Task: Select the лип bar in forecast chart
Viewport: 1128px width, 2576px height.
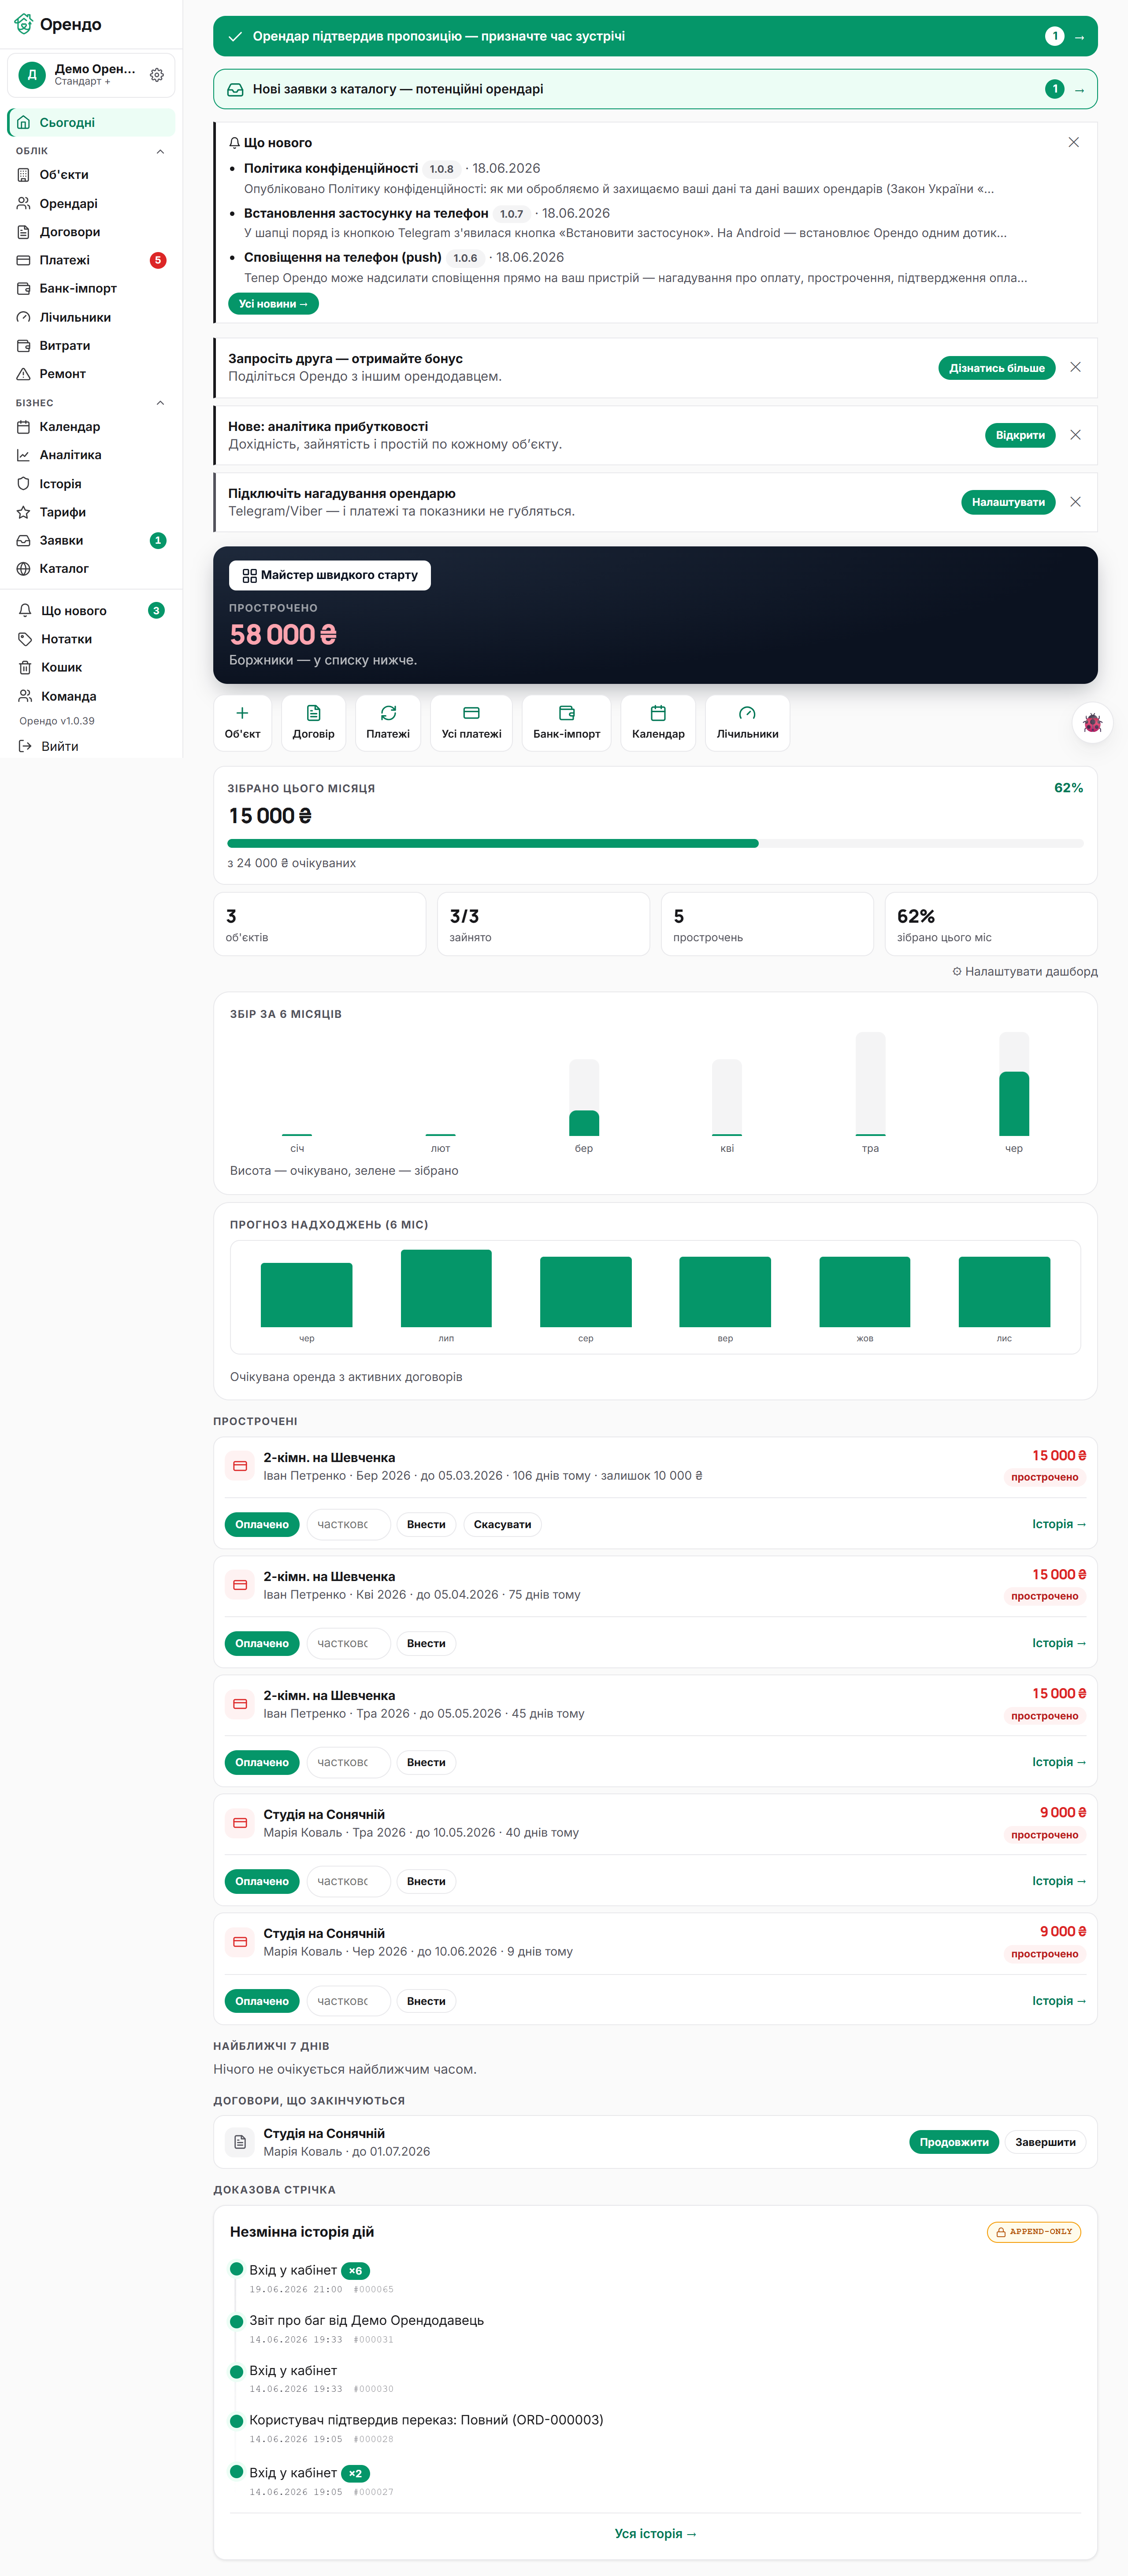Action: 446,1288
